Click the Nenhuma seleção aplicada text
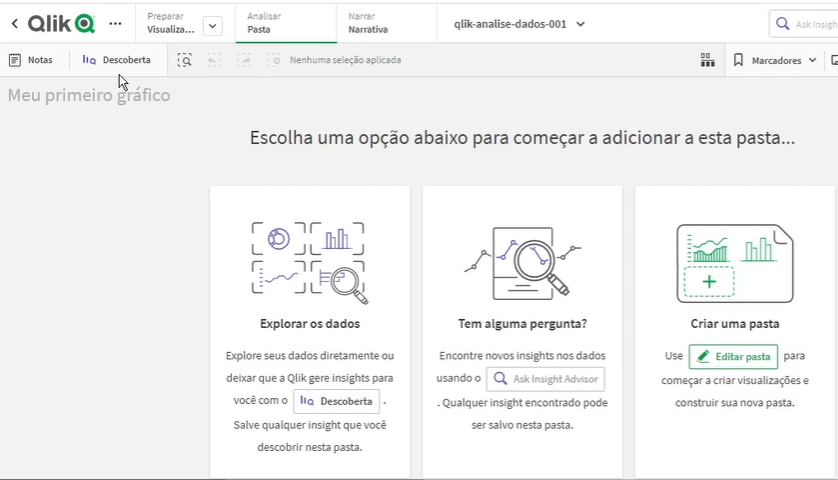 345,60
